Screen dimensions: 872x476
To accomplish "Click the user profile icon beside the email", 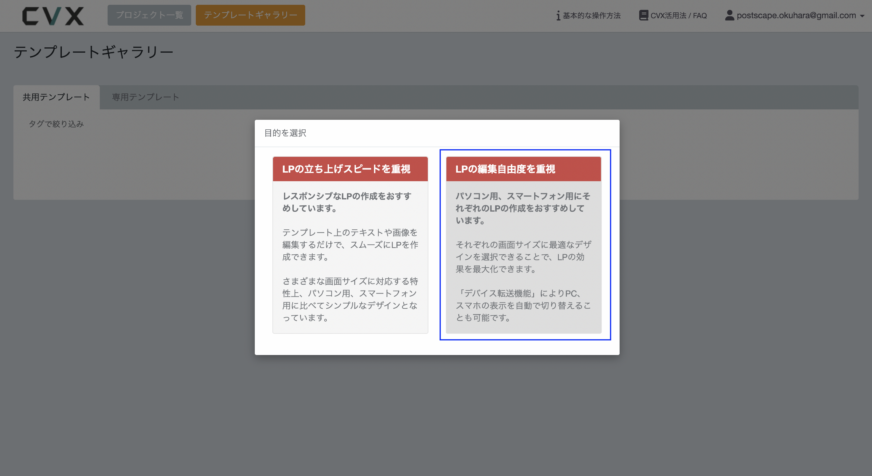I will click(730, 16).
